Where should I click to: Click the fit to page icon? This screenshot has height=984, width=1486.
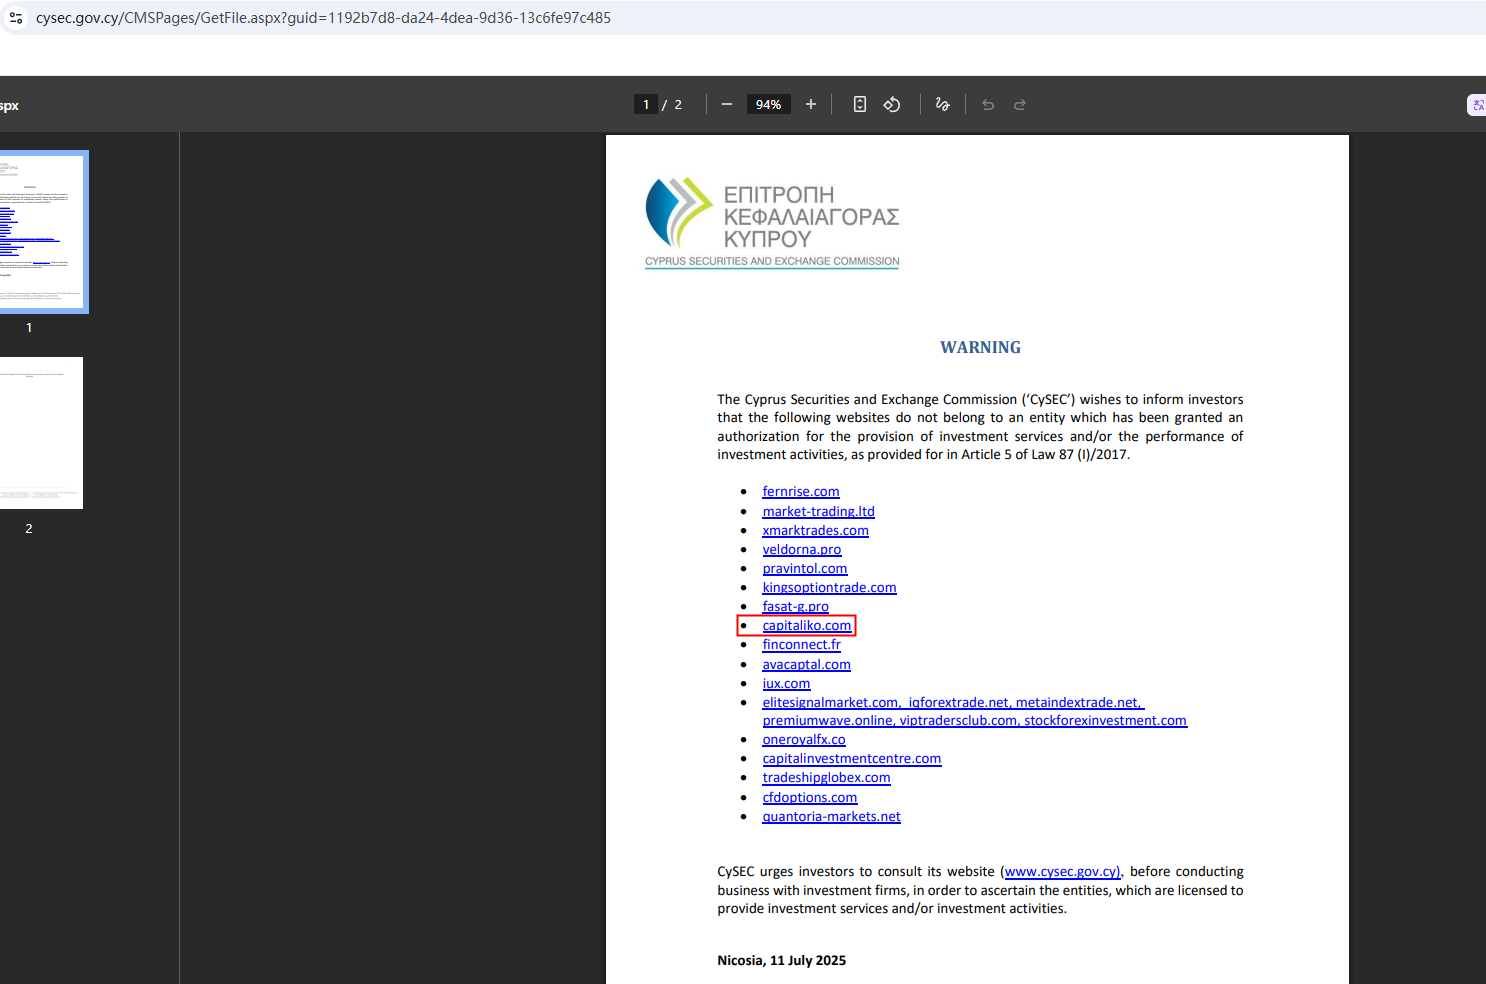[x=859, y=105]
